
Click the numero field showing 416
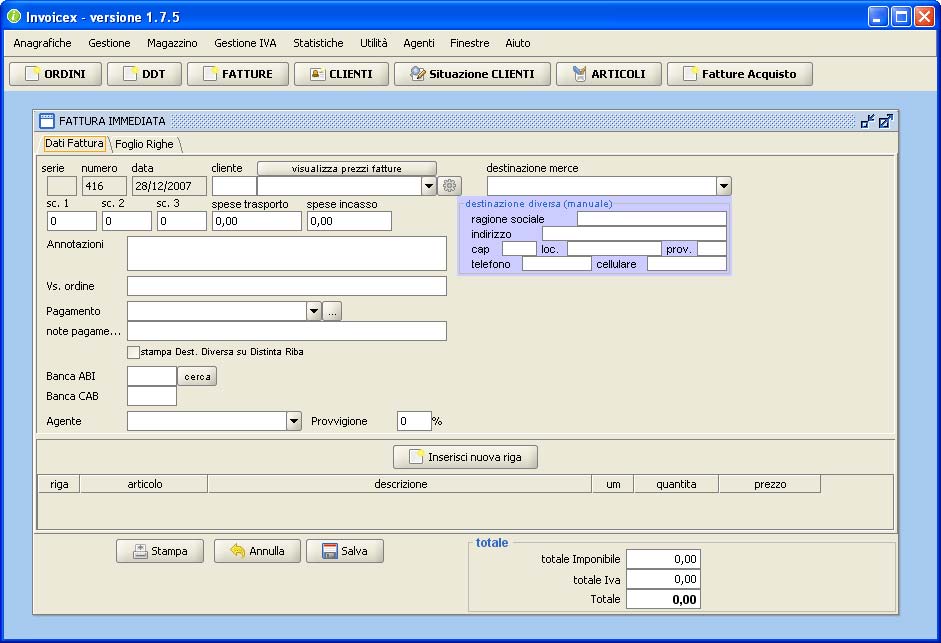(104, 186)
